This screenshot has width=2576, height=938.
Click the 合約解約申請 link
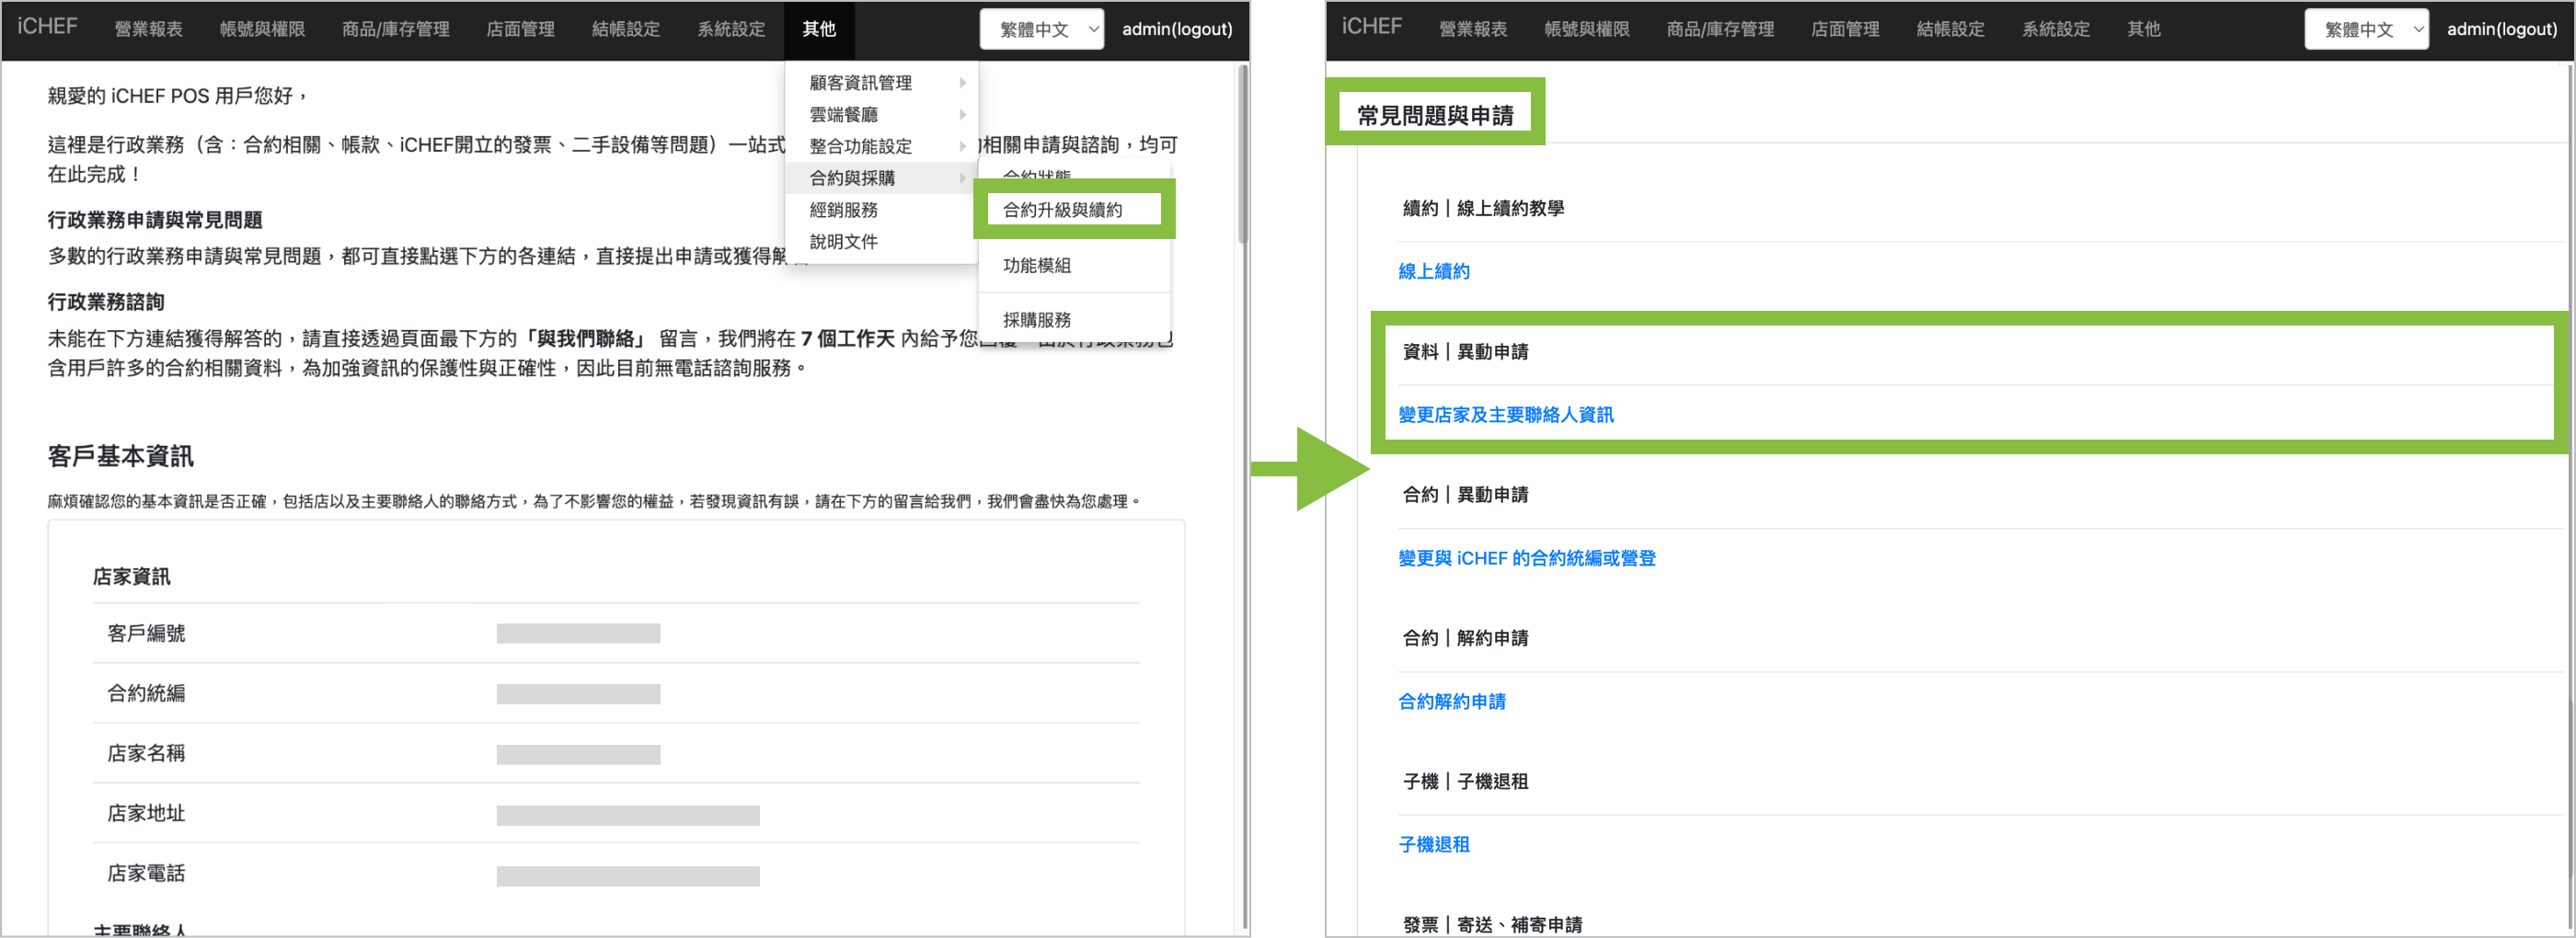click(1451, 702)
